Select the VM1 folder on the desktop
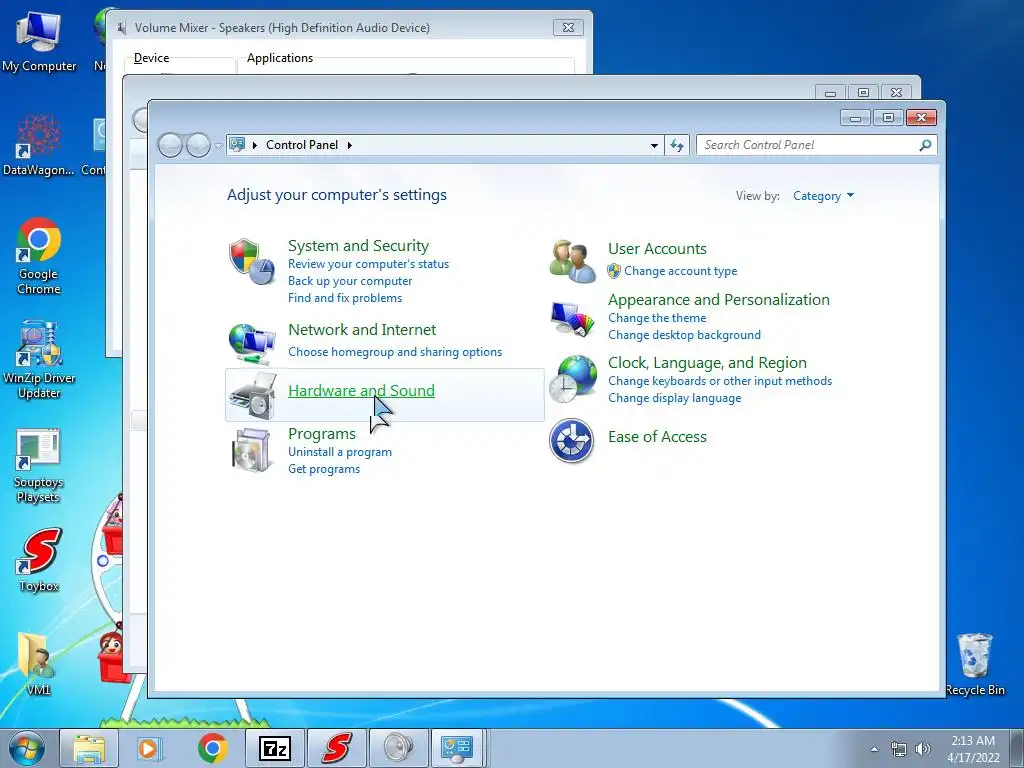This screenshot has width=1024, height=768. coord(38,663)
